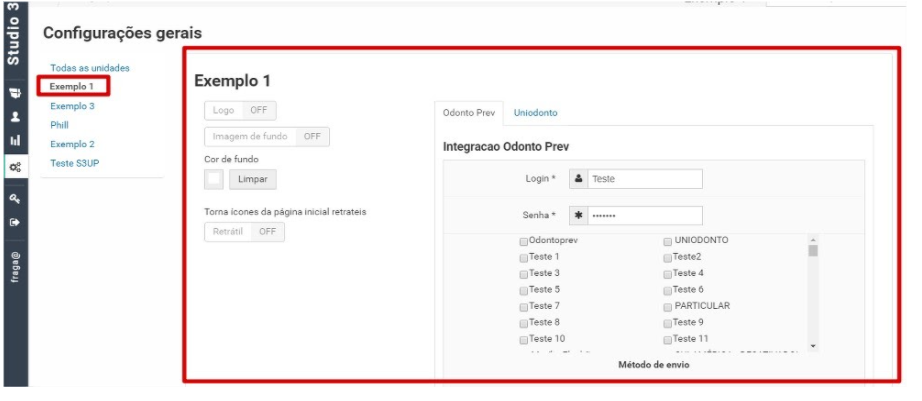Click the asterisk icon beside Senha field
The width and height of the screenshot is (922, 401).
pos(579,215)
